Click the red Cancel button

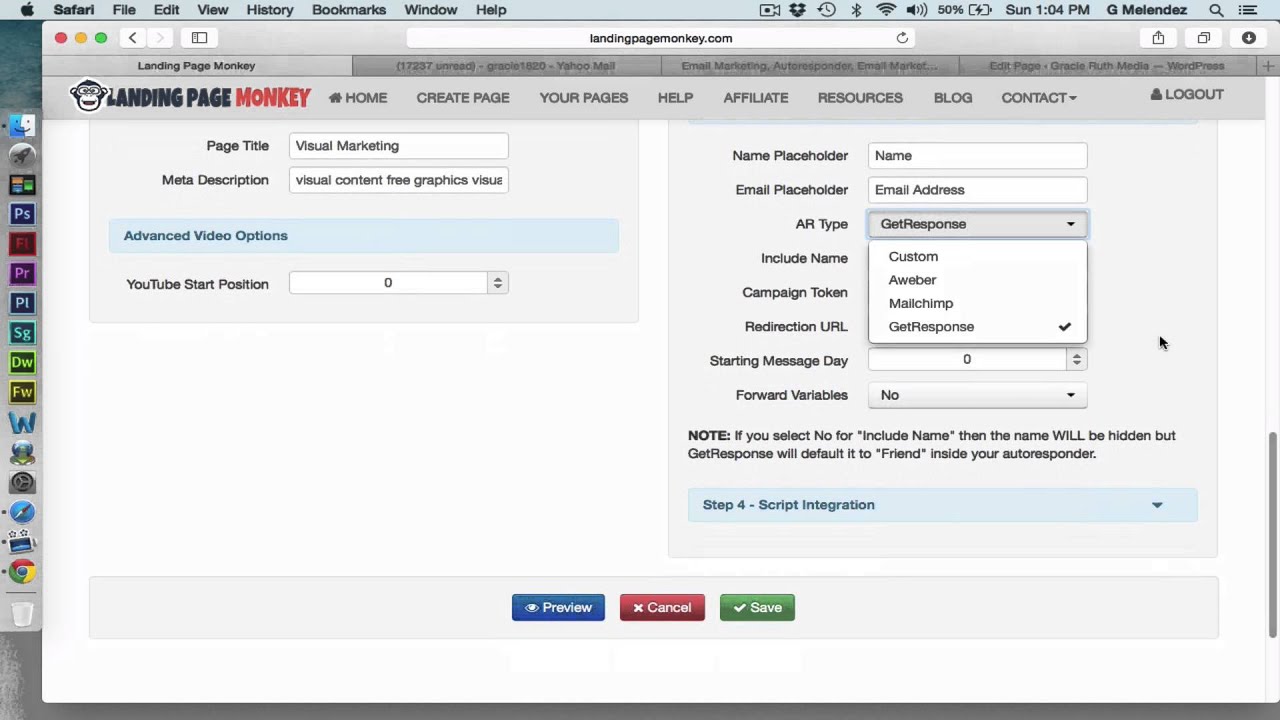click(x=662, y=608)
